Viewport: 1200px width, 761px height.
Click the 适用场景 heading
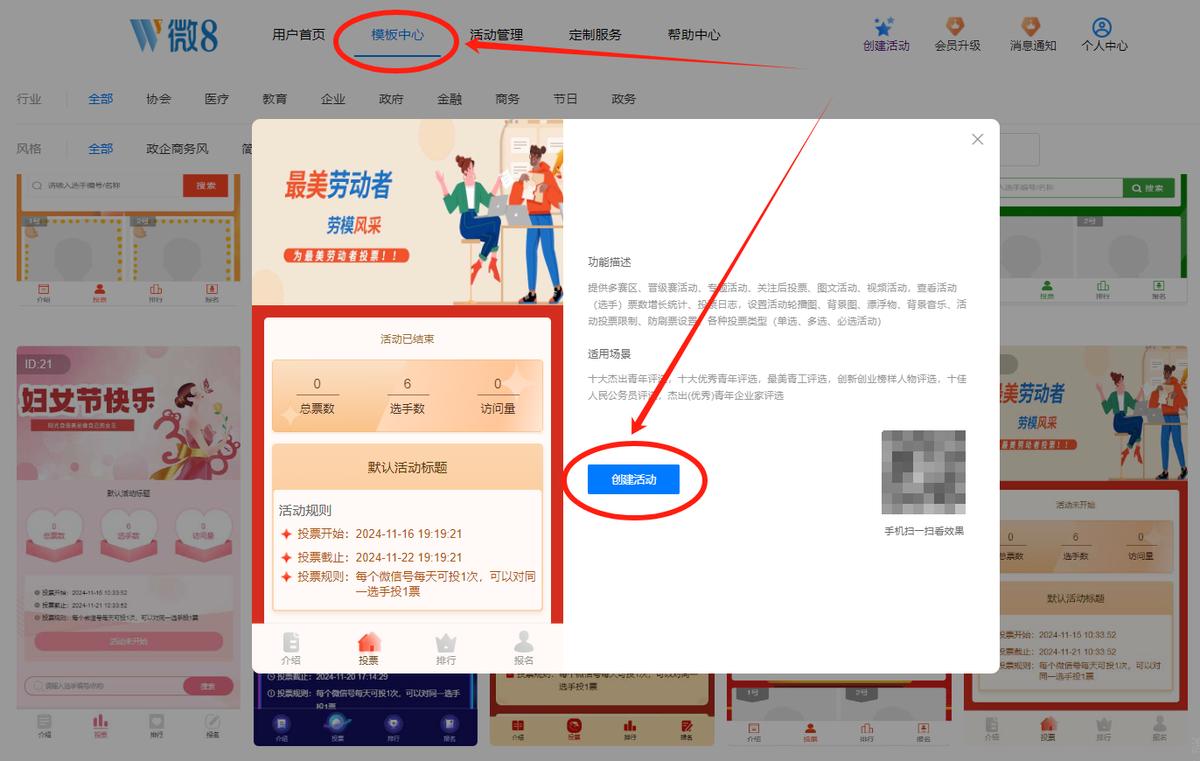point(610,354)
